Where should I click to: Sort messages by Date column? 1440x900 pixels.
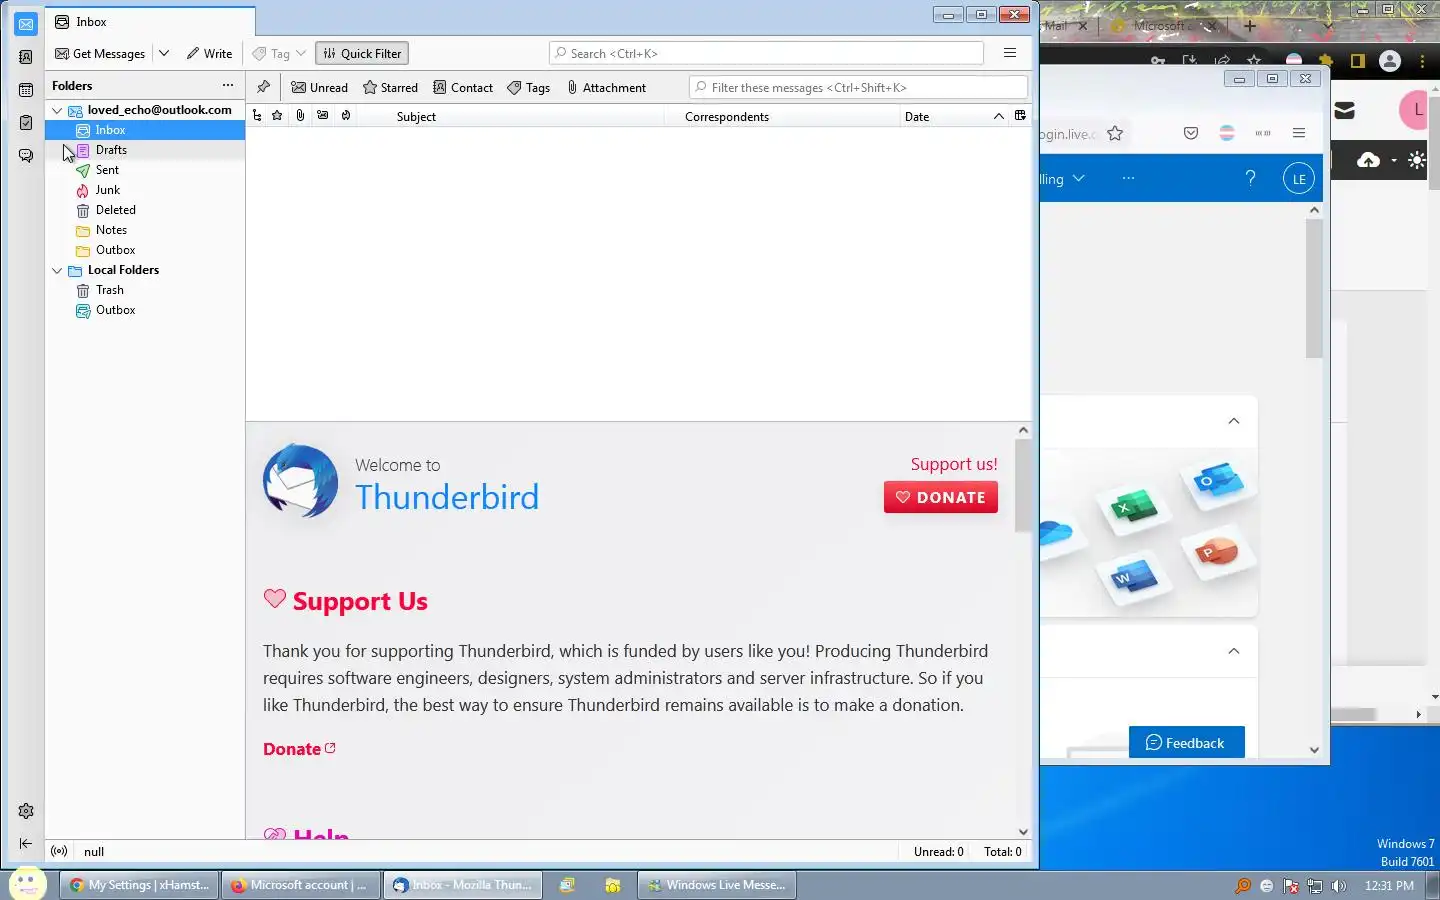(x=917, y=117)
